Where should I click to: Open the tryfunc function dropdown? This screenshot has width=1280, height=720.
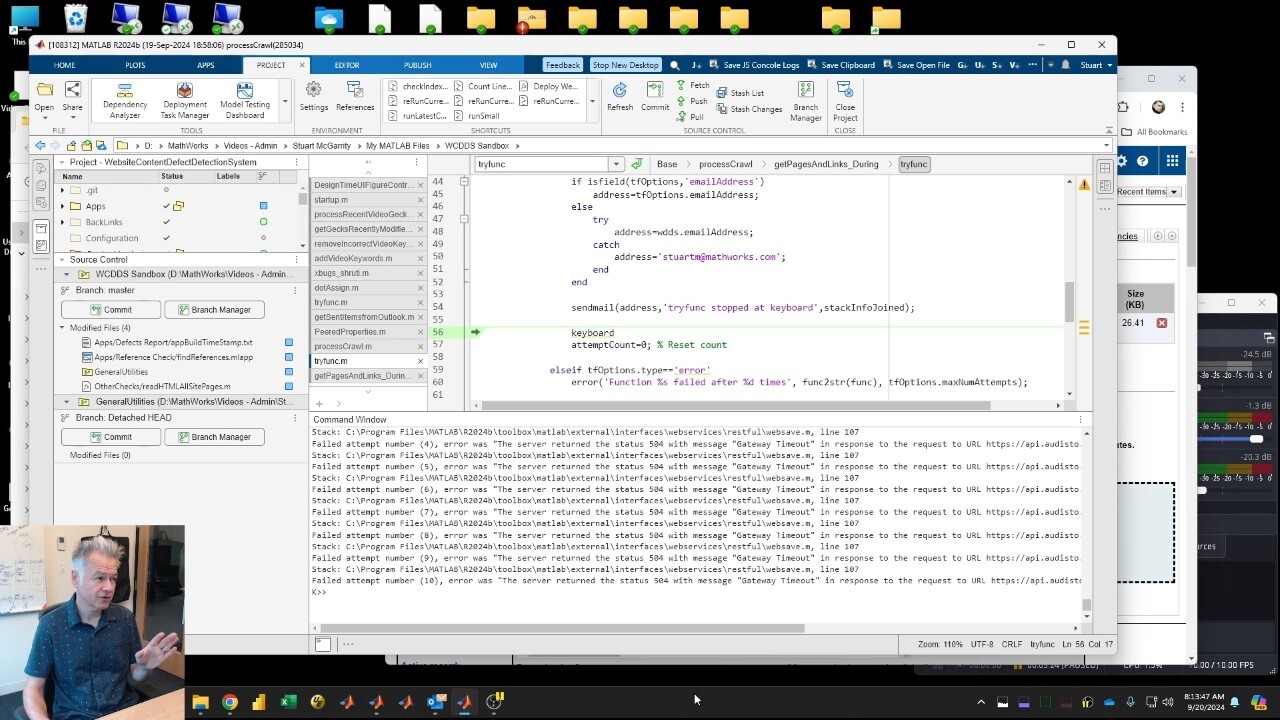pos(616,164)
